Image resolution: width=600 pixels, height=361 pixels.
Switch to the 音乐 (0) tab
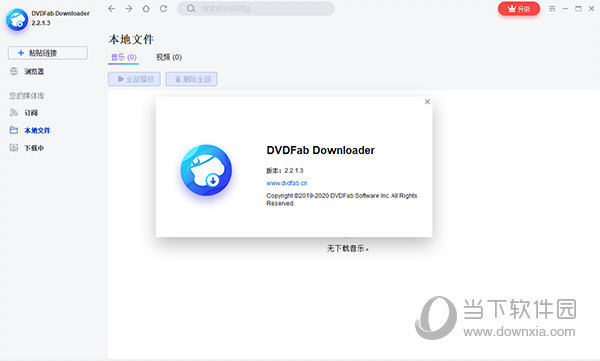(x=124, y=57)
